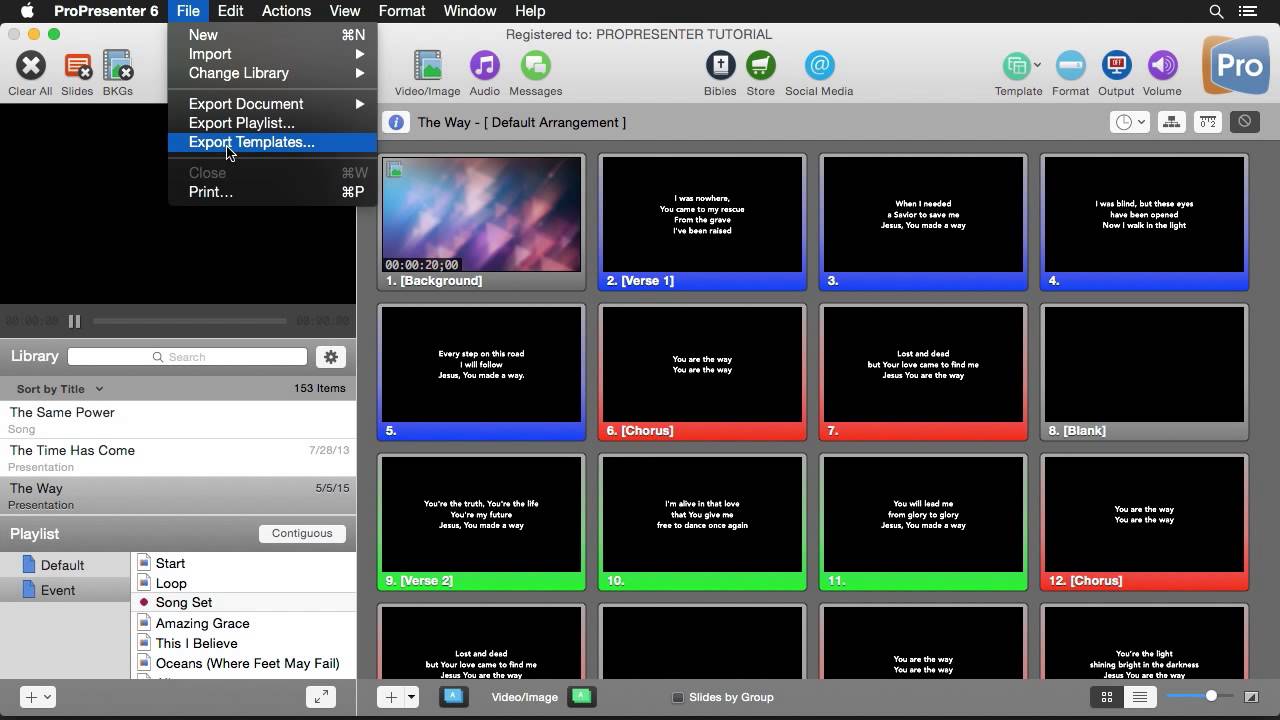Select slide 9 Verse 2 thumbnail
Screen dimensions: 1280x720
(x=481, y=522)
